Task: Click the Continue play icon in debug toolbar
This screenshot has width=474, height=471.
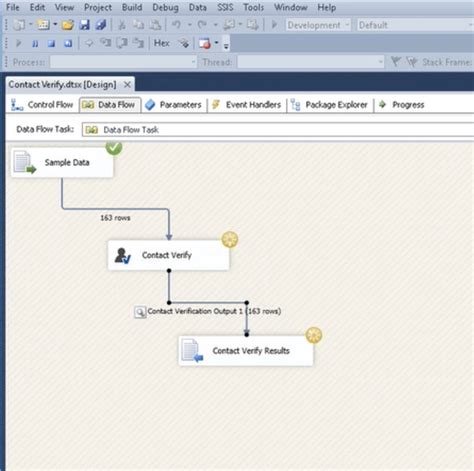Action: 19,43
